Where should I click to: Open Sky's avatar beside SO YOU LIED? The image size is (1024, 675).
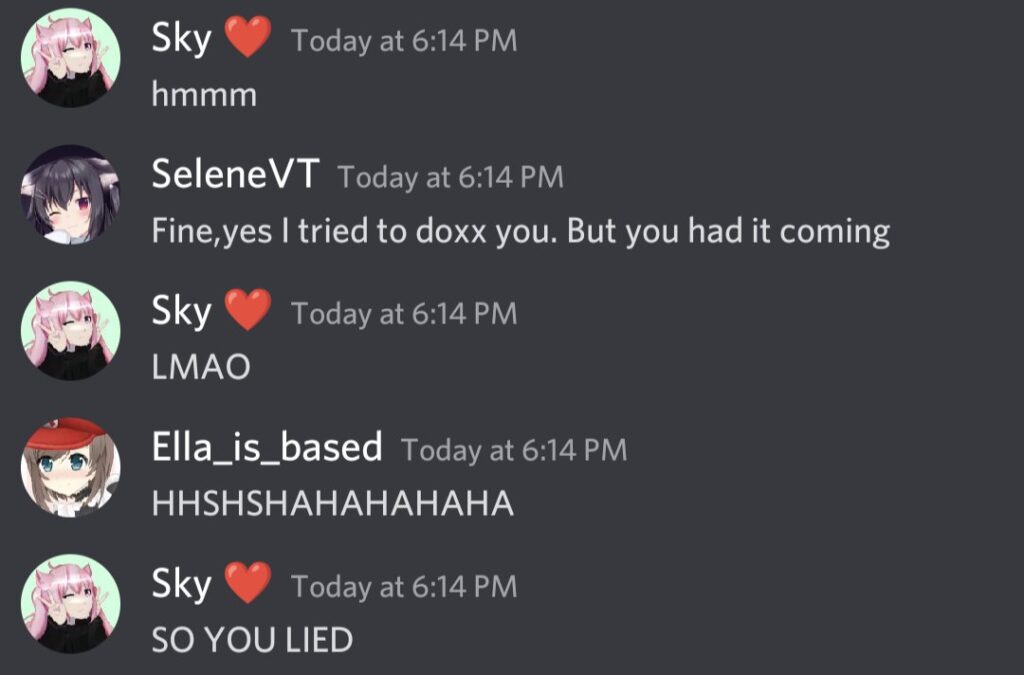[71, 604]
